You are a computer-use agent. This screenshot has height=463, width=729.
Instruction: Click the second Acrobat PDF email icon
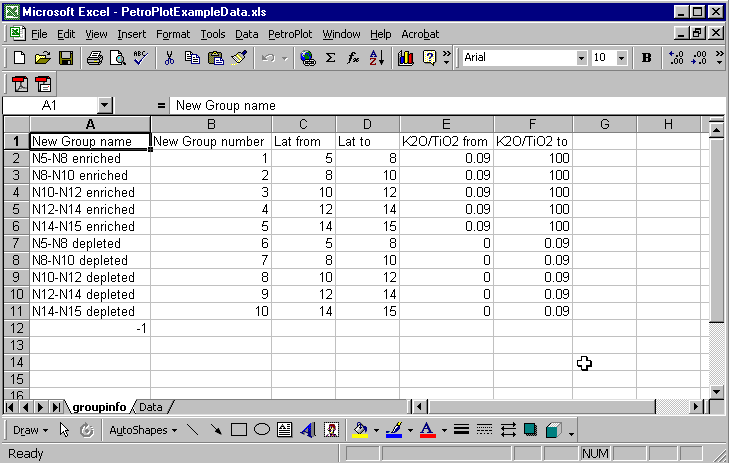[x=43, y=84]
